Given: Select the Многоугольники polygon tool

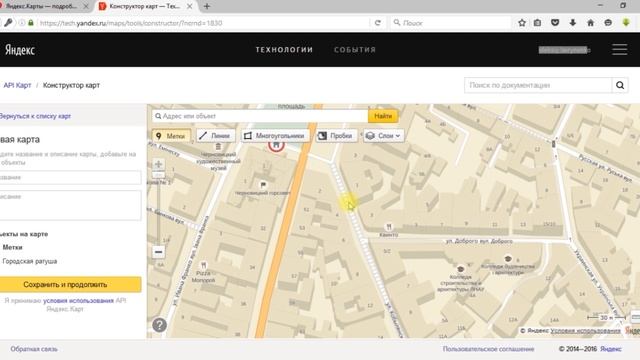Looking at the screenshot, I should pos(275,136).
